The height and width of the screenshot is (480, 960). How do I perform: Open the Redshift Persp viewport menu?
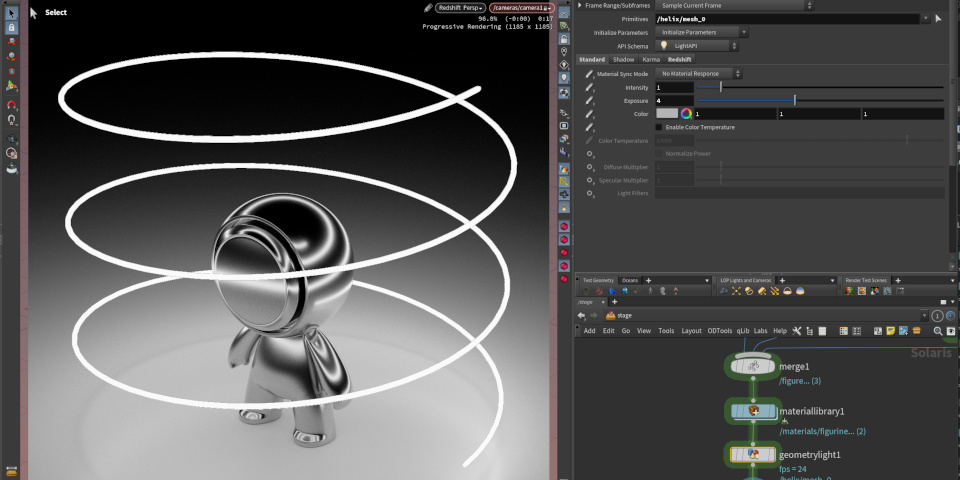click(x=461, y=7)
